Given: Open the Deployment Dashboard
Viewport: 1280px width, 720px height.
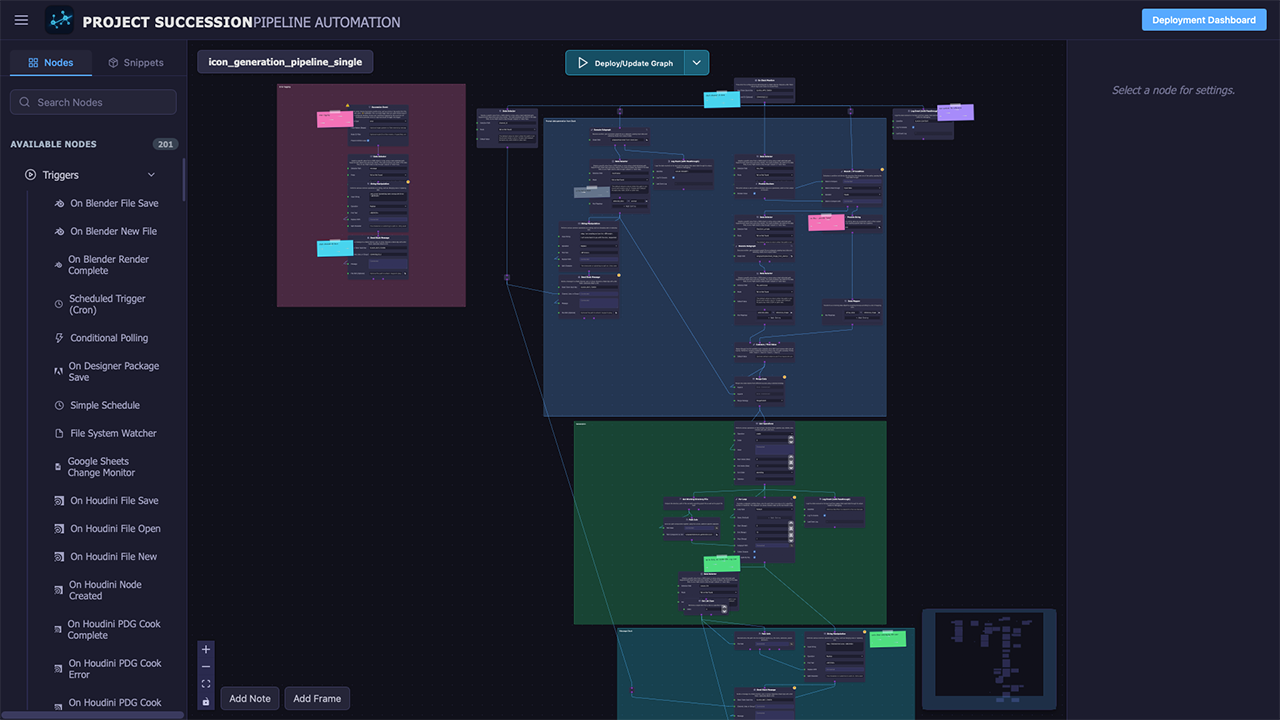Looking at the screenshot, I should click(x=1204, y=20).
